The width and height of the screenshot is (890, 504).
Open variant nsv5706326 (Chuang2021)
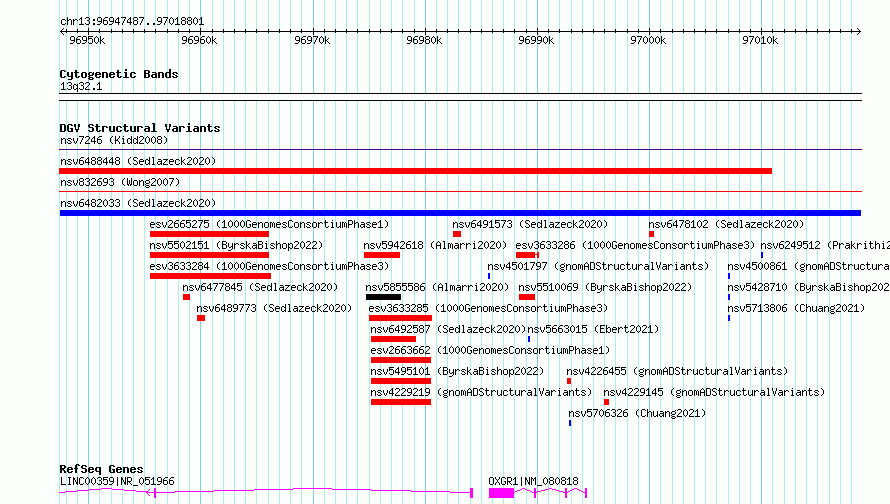click(637, 413)
